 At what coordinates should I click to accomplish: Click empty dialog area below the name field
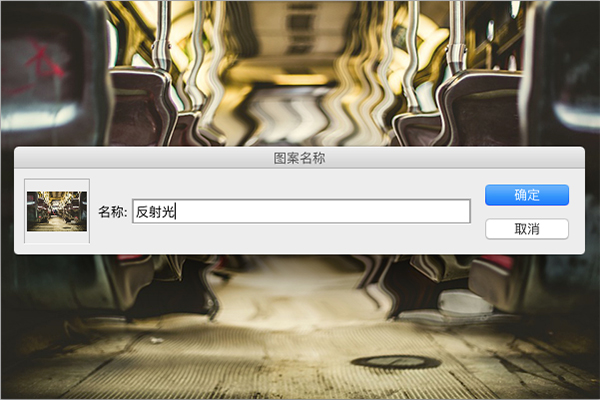pyautogui.click(x=300, y=240)
